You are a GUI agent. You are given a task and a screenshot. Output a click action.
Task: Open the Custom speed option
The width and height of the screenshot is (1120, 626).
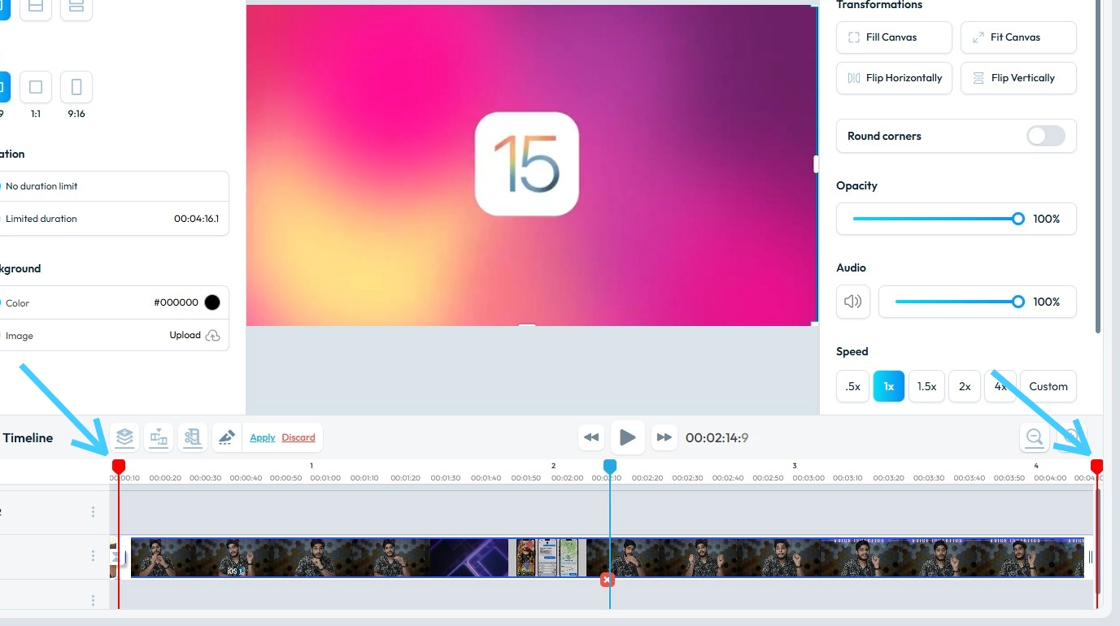click(1048, 386)
